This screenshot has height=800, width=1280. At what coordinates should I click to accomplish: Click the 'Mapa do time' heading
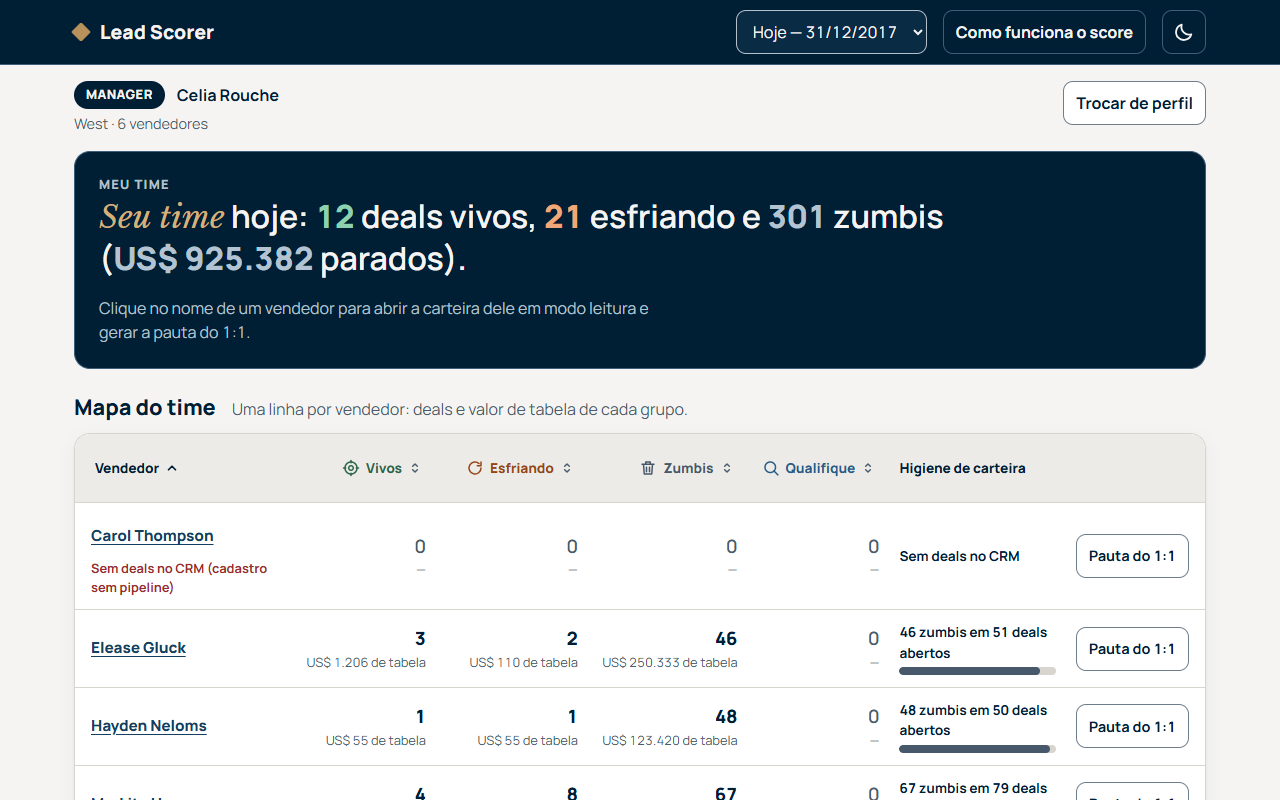145,408
